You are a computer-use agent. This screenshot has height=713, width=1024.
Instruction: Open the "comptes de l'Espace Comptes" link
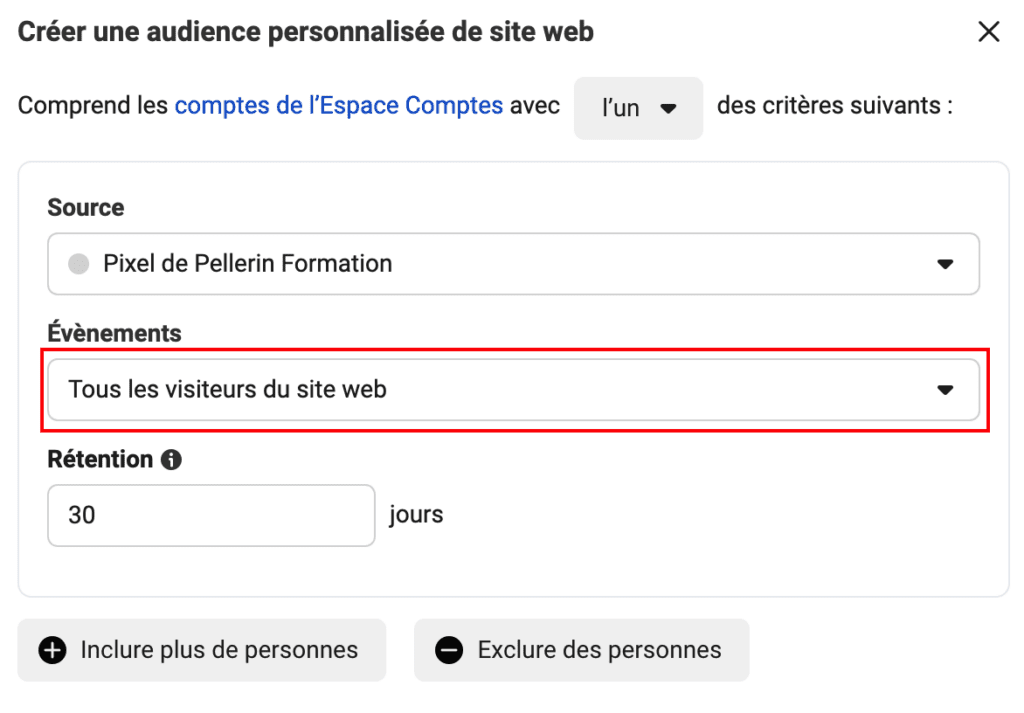click(x=338, y=105)
